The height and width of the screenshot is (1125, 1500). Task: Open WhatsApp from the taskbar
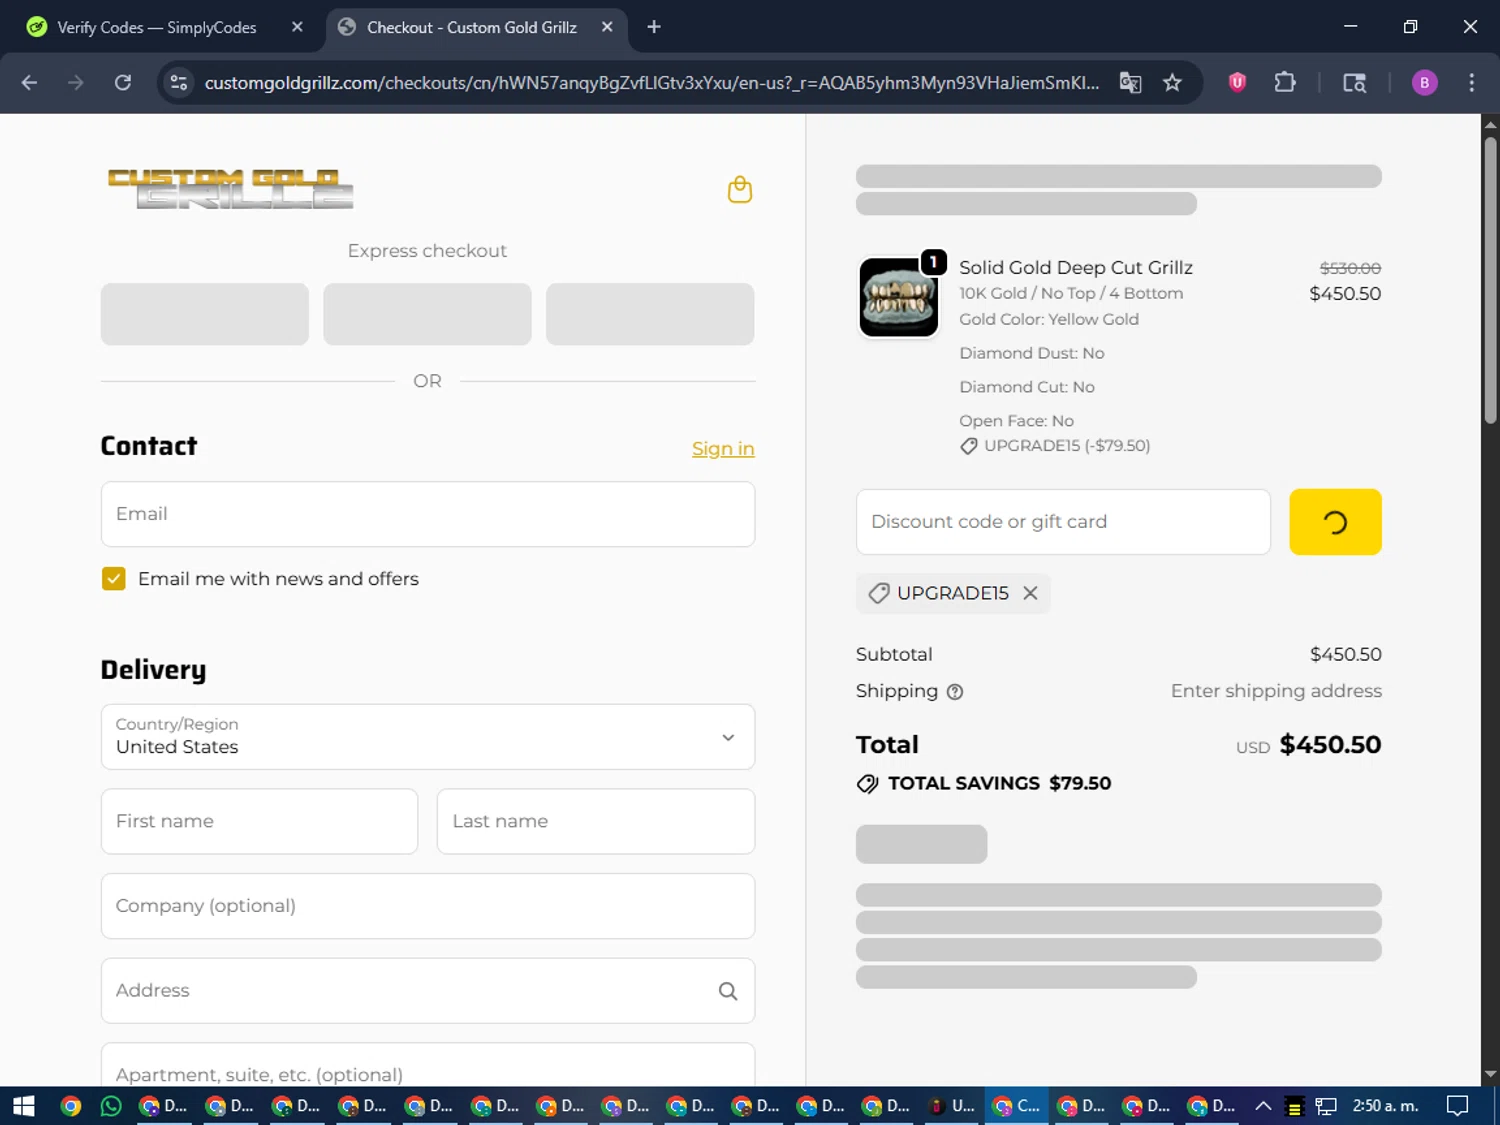pyautogui.click(x=111, y=1106)
